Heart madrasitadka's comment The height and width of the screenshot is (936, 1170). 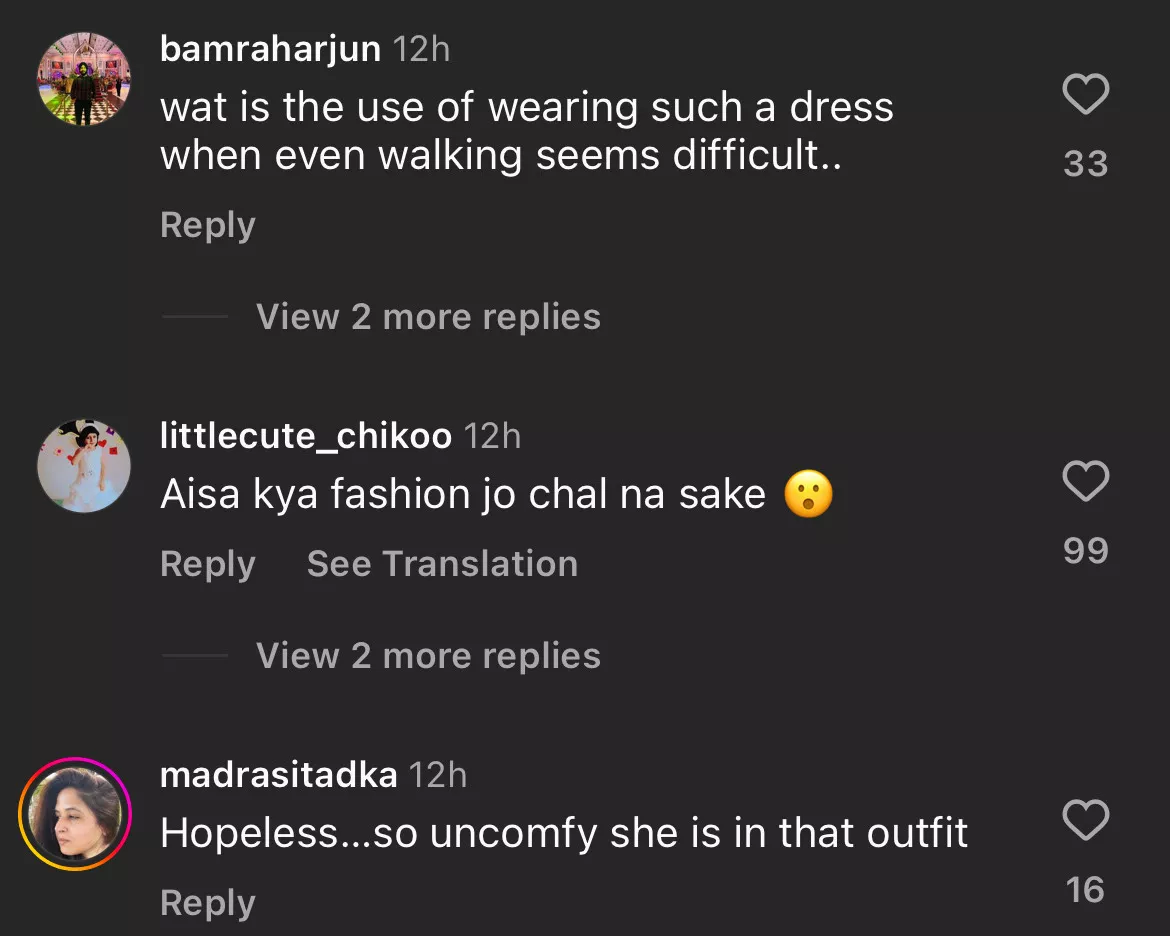(x=1085, y=821)
